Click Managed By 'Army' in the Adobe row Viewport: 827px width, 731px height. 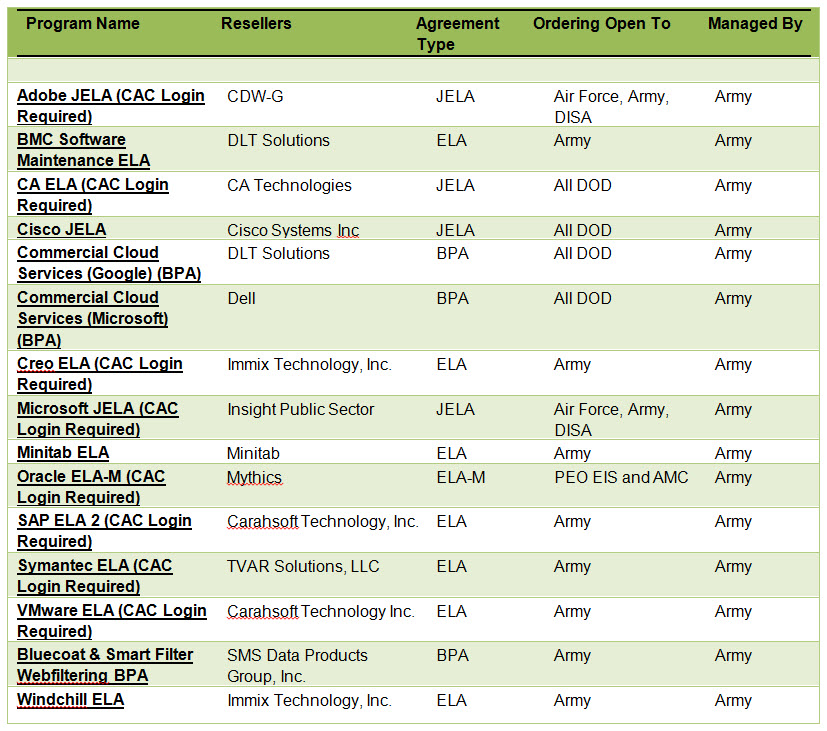[x=733, y=97]
